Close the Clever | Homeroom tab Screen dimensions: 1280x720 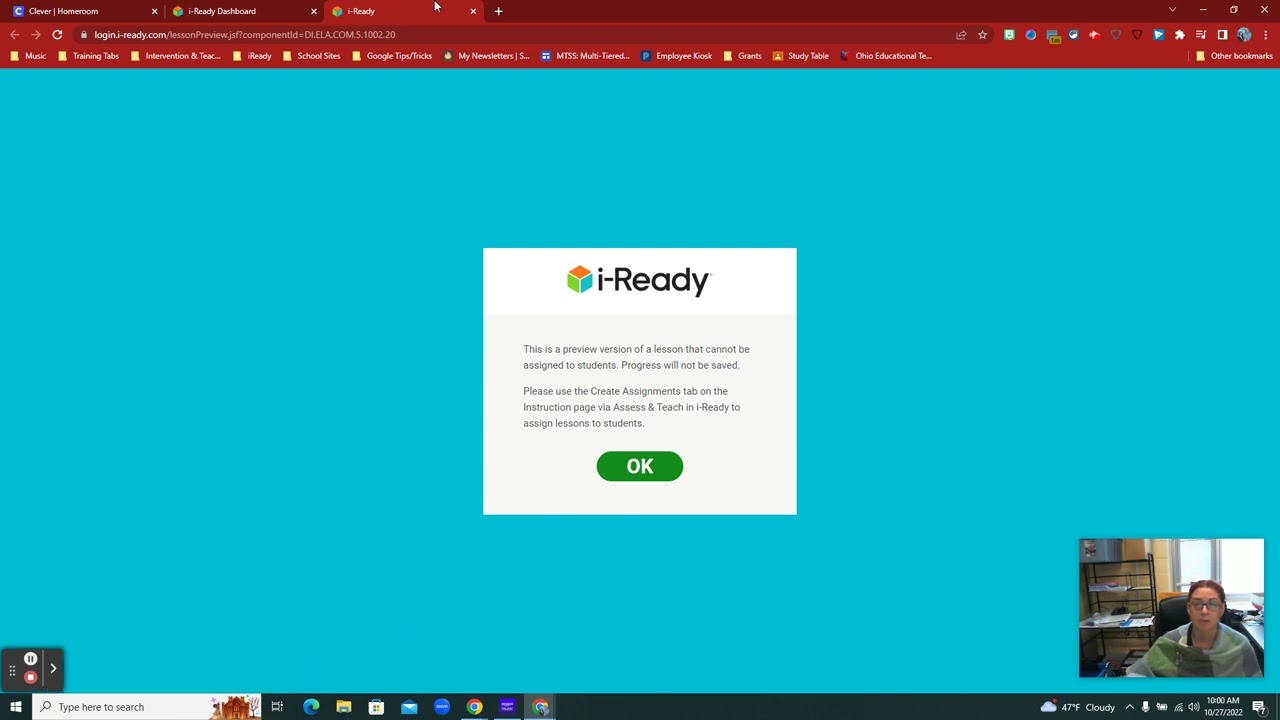pyautogui.click(x=154, y=11)
